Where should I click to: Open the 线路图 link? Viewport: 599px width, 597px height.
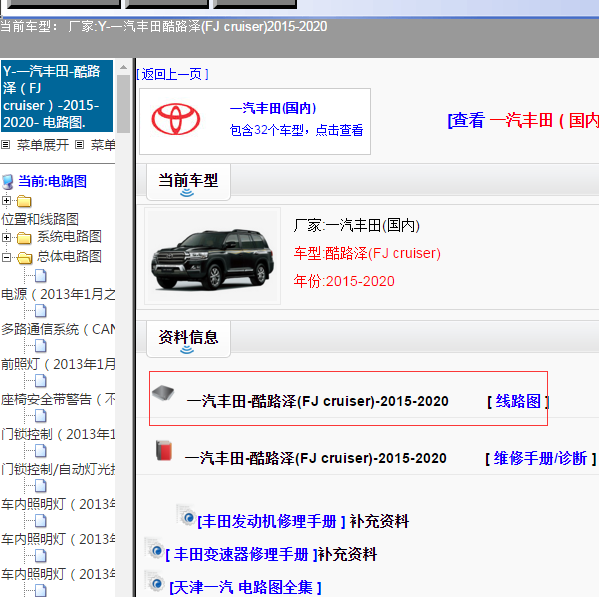(x=518, y=401)
